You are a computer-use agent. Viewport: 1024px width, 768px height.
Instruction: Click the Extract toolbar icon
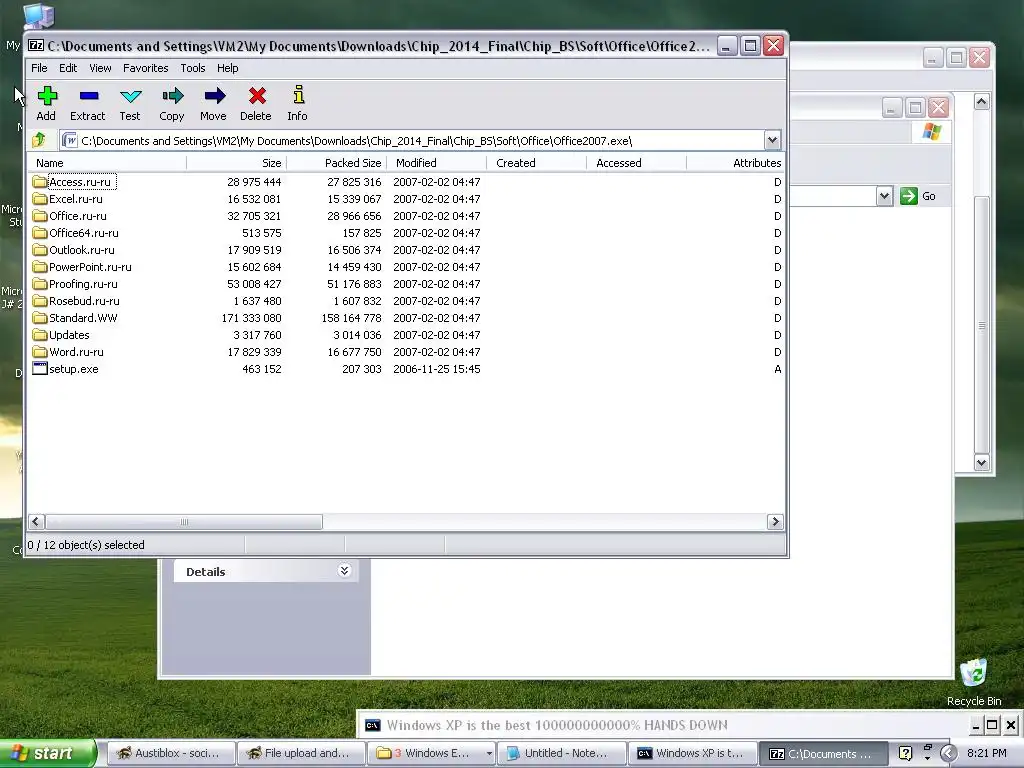click(89, 96)
